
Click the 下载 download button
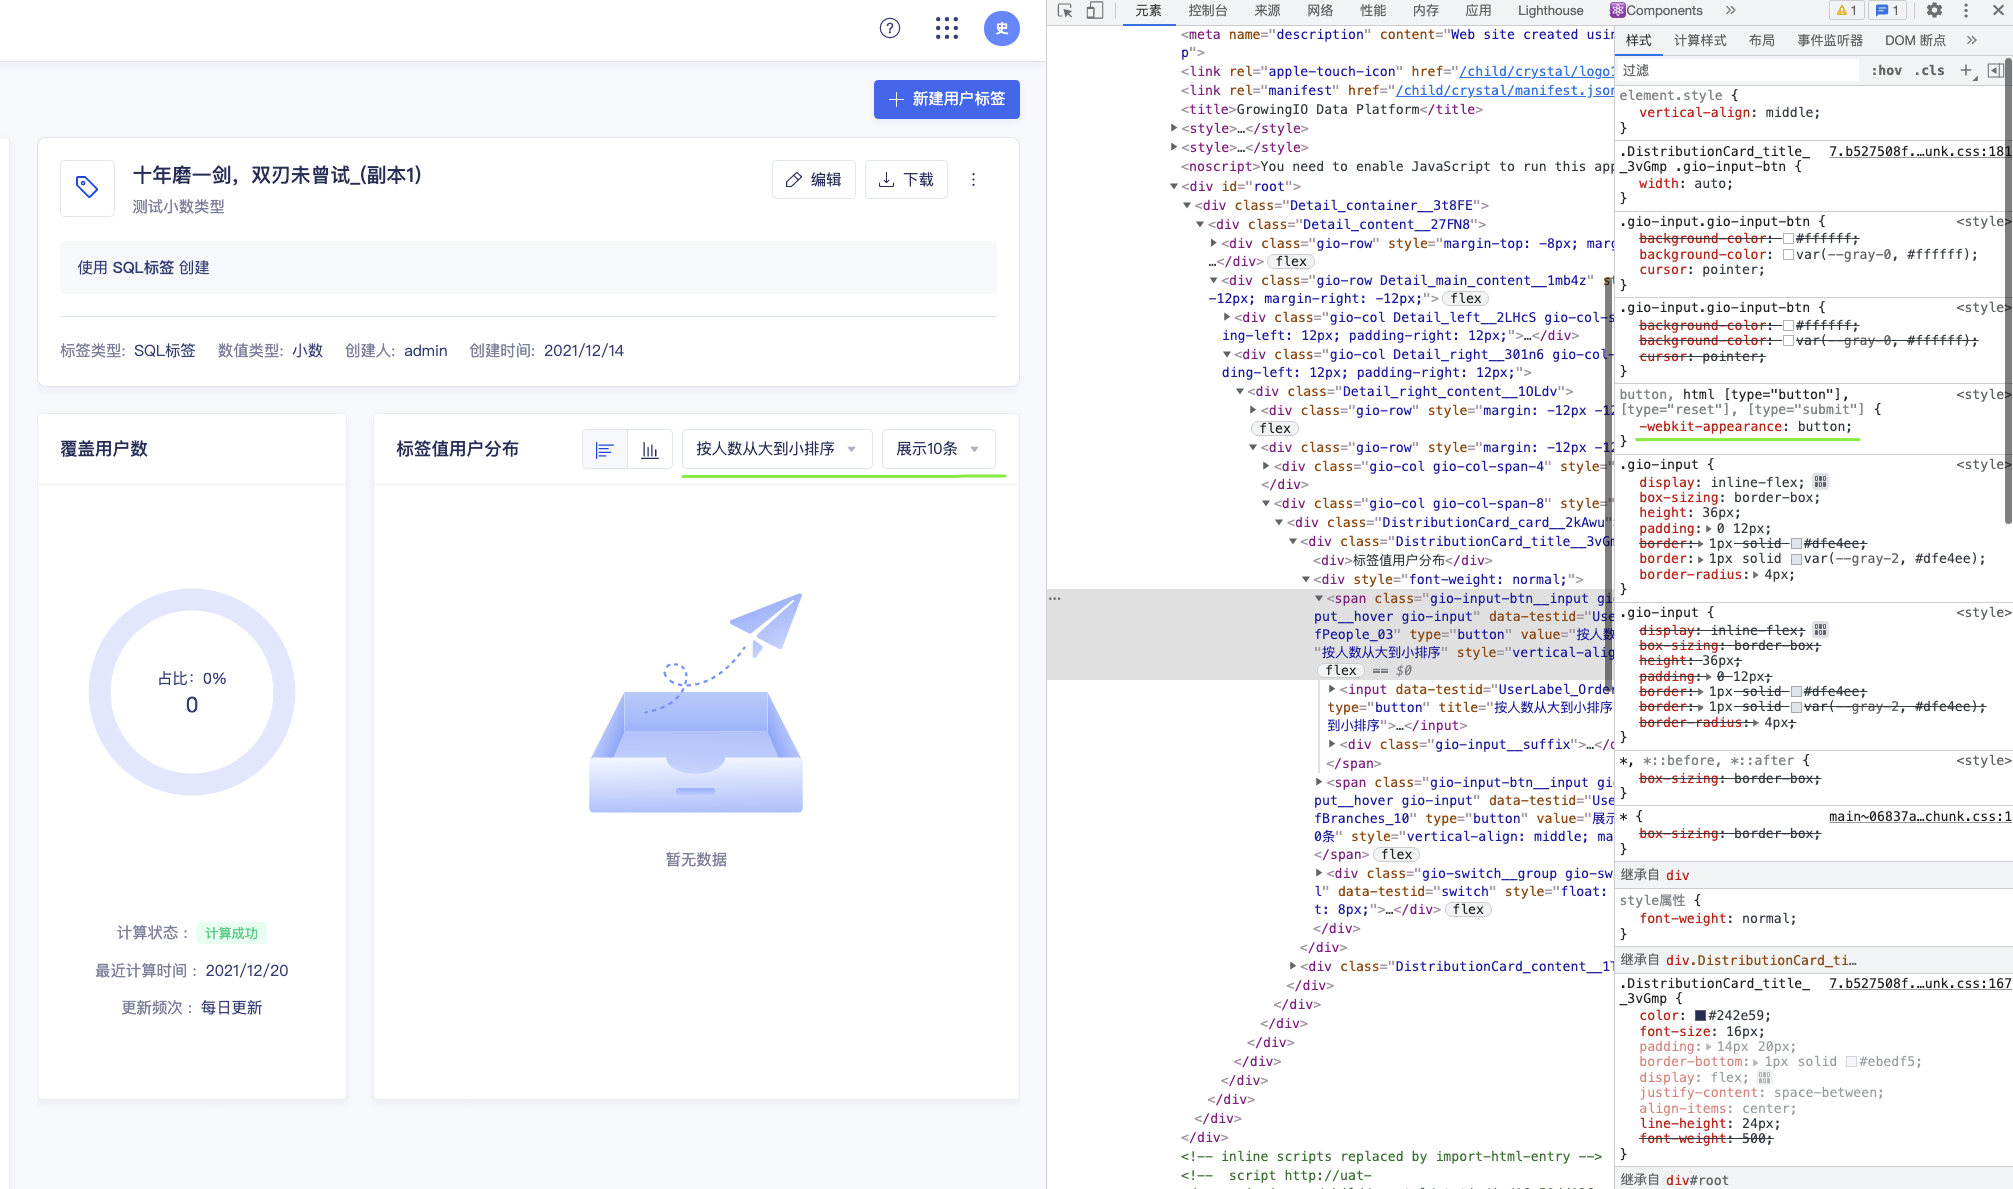(x=906, y=179)
